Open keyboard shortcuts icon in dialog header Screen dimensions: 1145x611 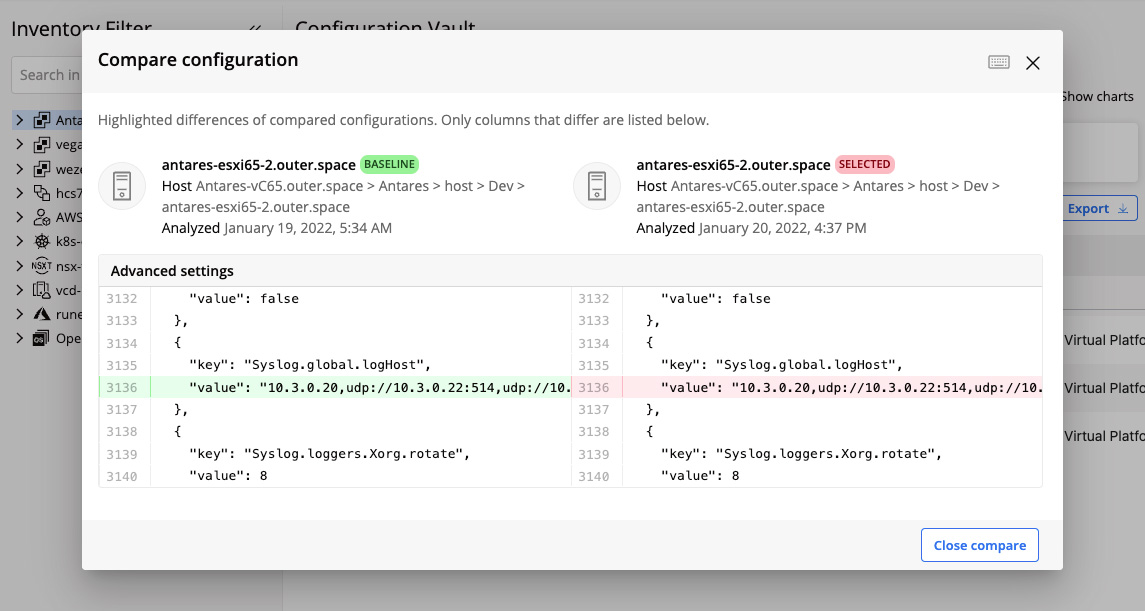pyautogui.click(x=998, y=62)
